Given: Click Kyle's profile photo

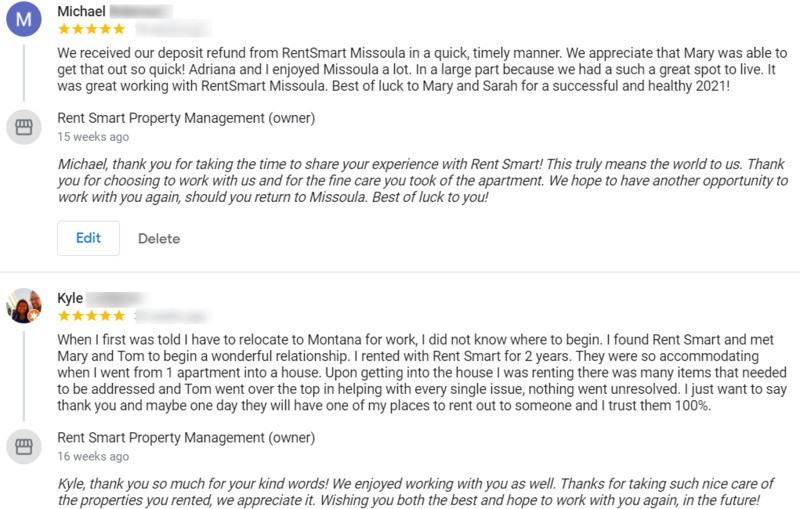Looking at the screenshot, I should (x=23, y=307).
